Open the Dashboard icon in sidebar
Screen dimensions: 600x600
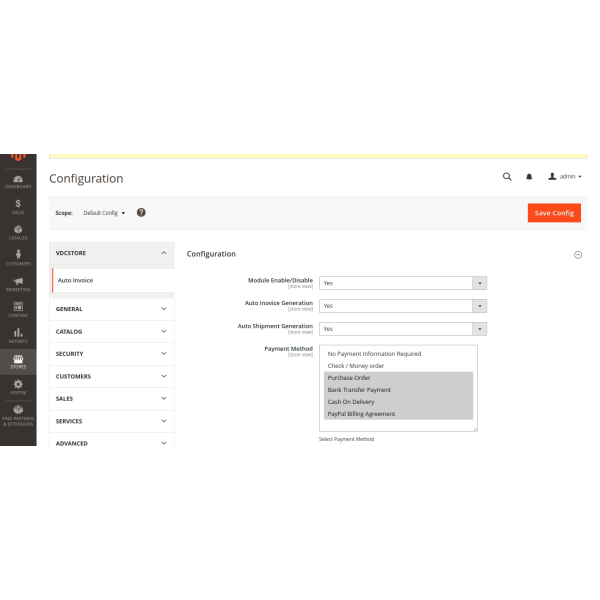(x=18, y=180)
